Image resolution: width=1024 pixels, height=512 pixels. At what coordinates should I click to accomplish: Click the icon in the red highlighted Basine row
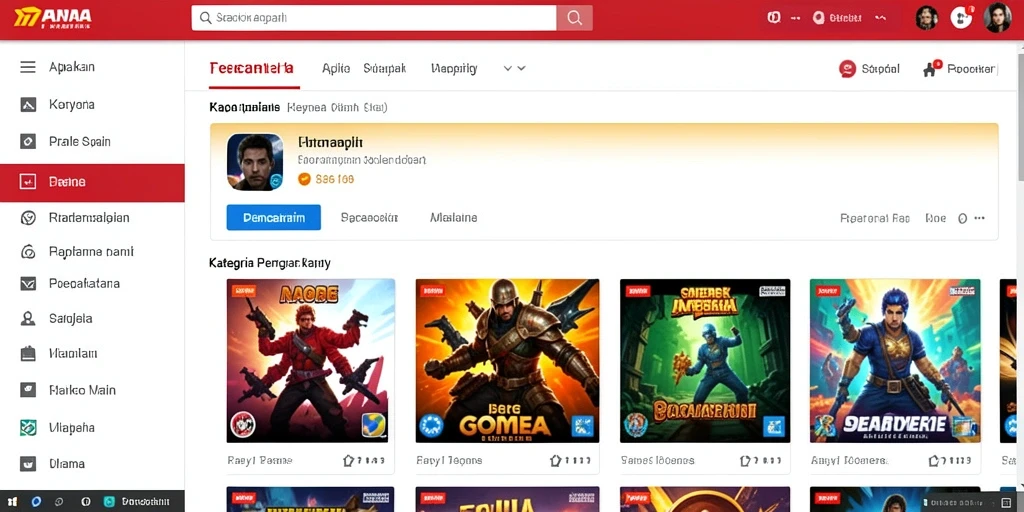(28, 182)
